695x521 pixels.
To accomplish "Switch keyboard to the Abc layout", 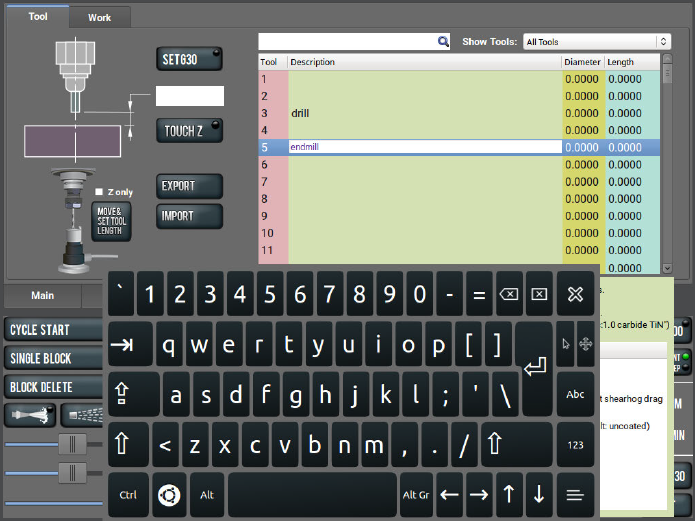I will [575, 394].
